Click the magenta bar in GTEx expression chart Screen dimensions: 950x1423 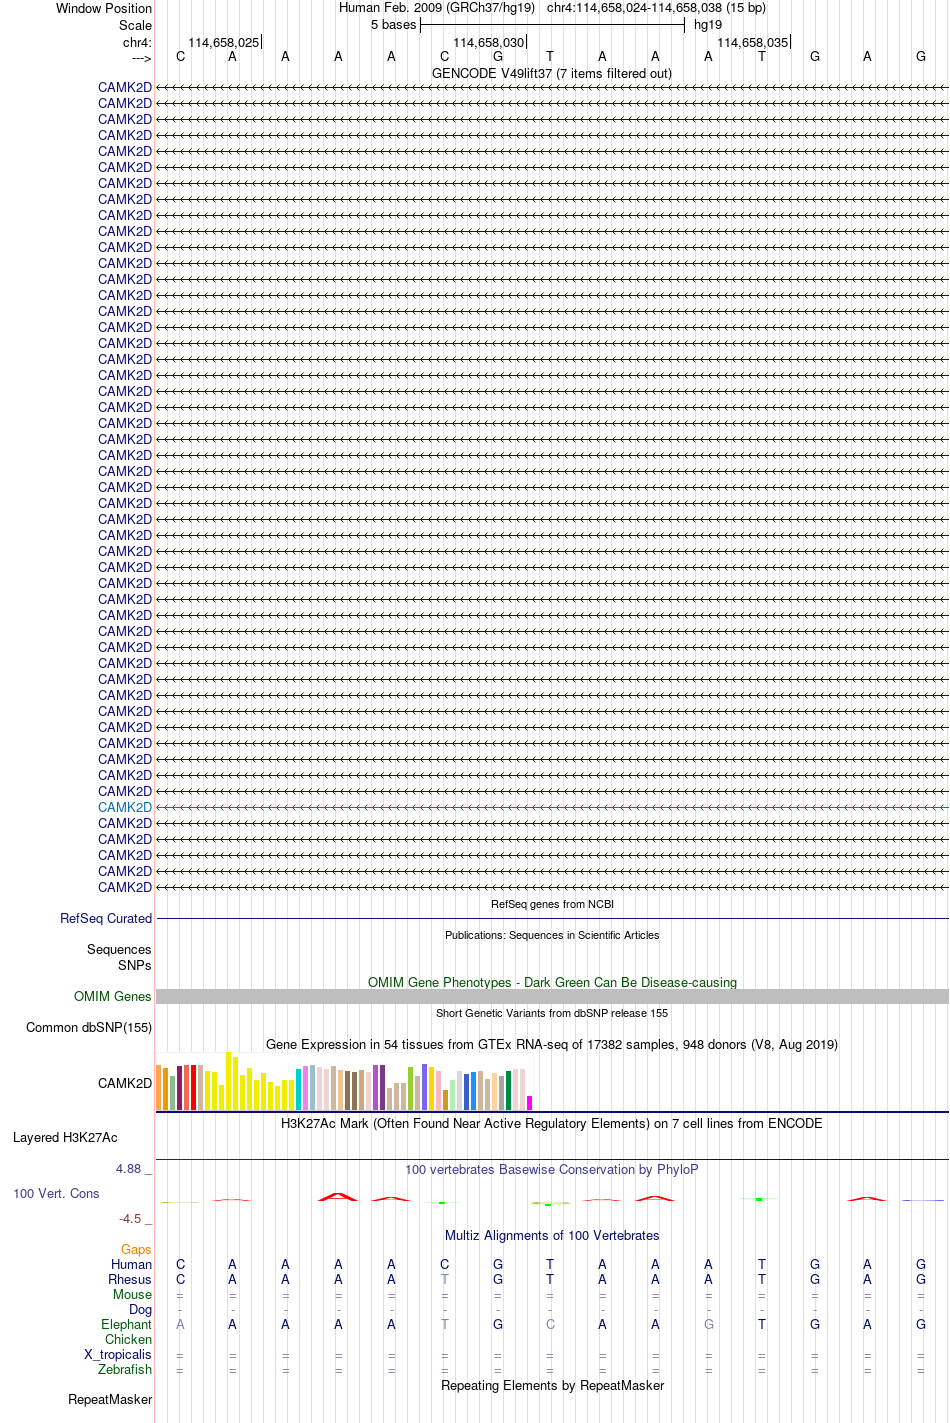point(530,1103)
